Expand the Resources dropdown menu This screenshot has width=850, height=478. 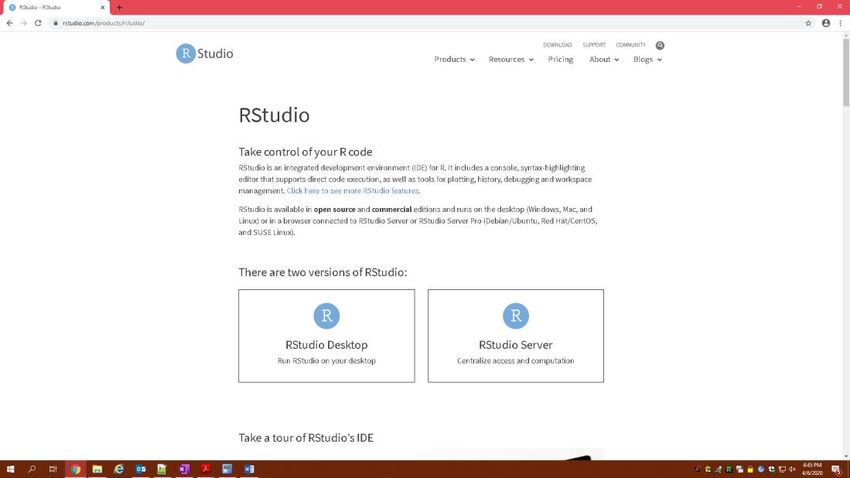coord(511,60)
